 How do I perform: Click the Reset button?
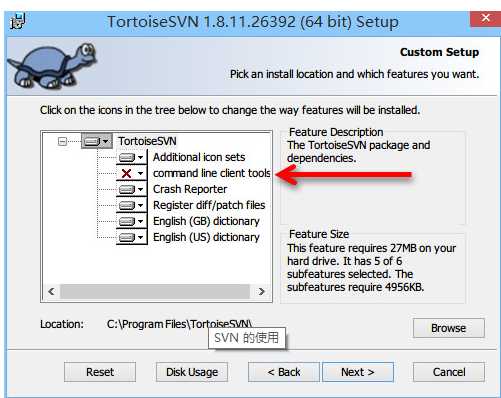[x=100, y=372]
